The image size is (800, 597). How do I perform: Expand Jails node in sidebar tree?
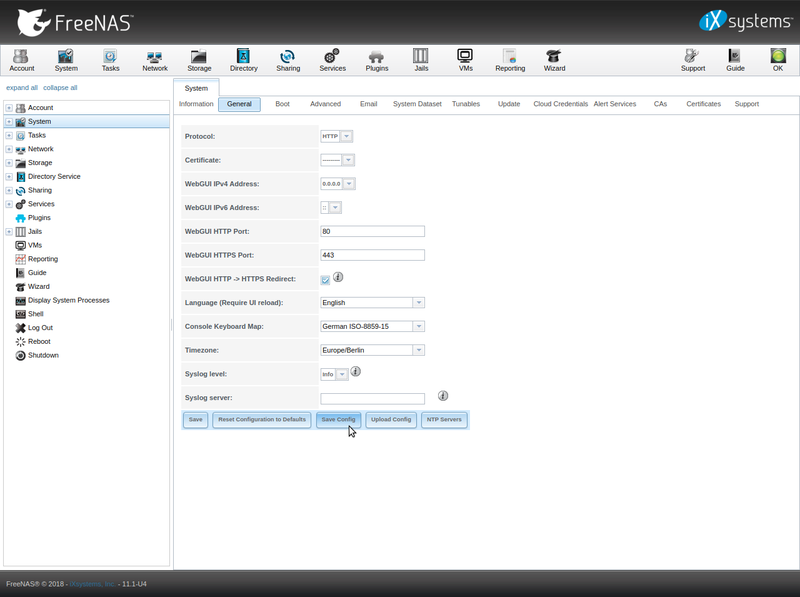coord(9,232)
